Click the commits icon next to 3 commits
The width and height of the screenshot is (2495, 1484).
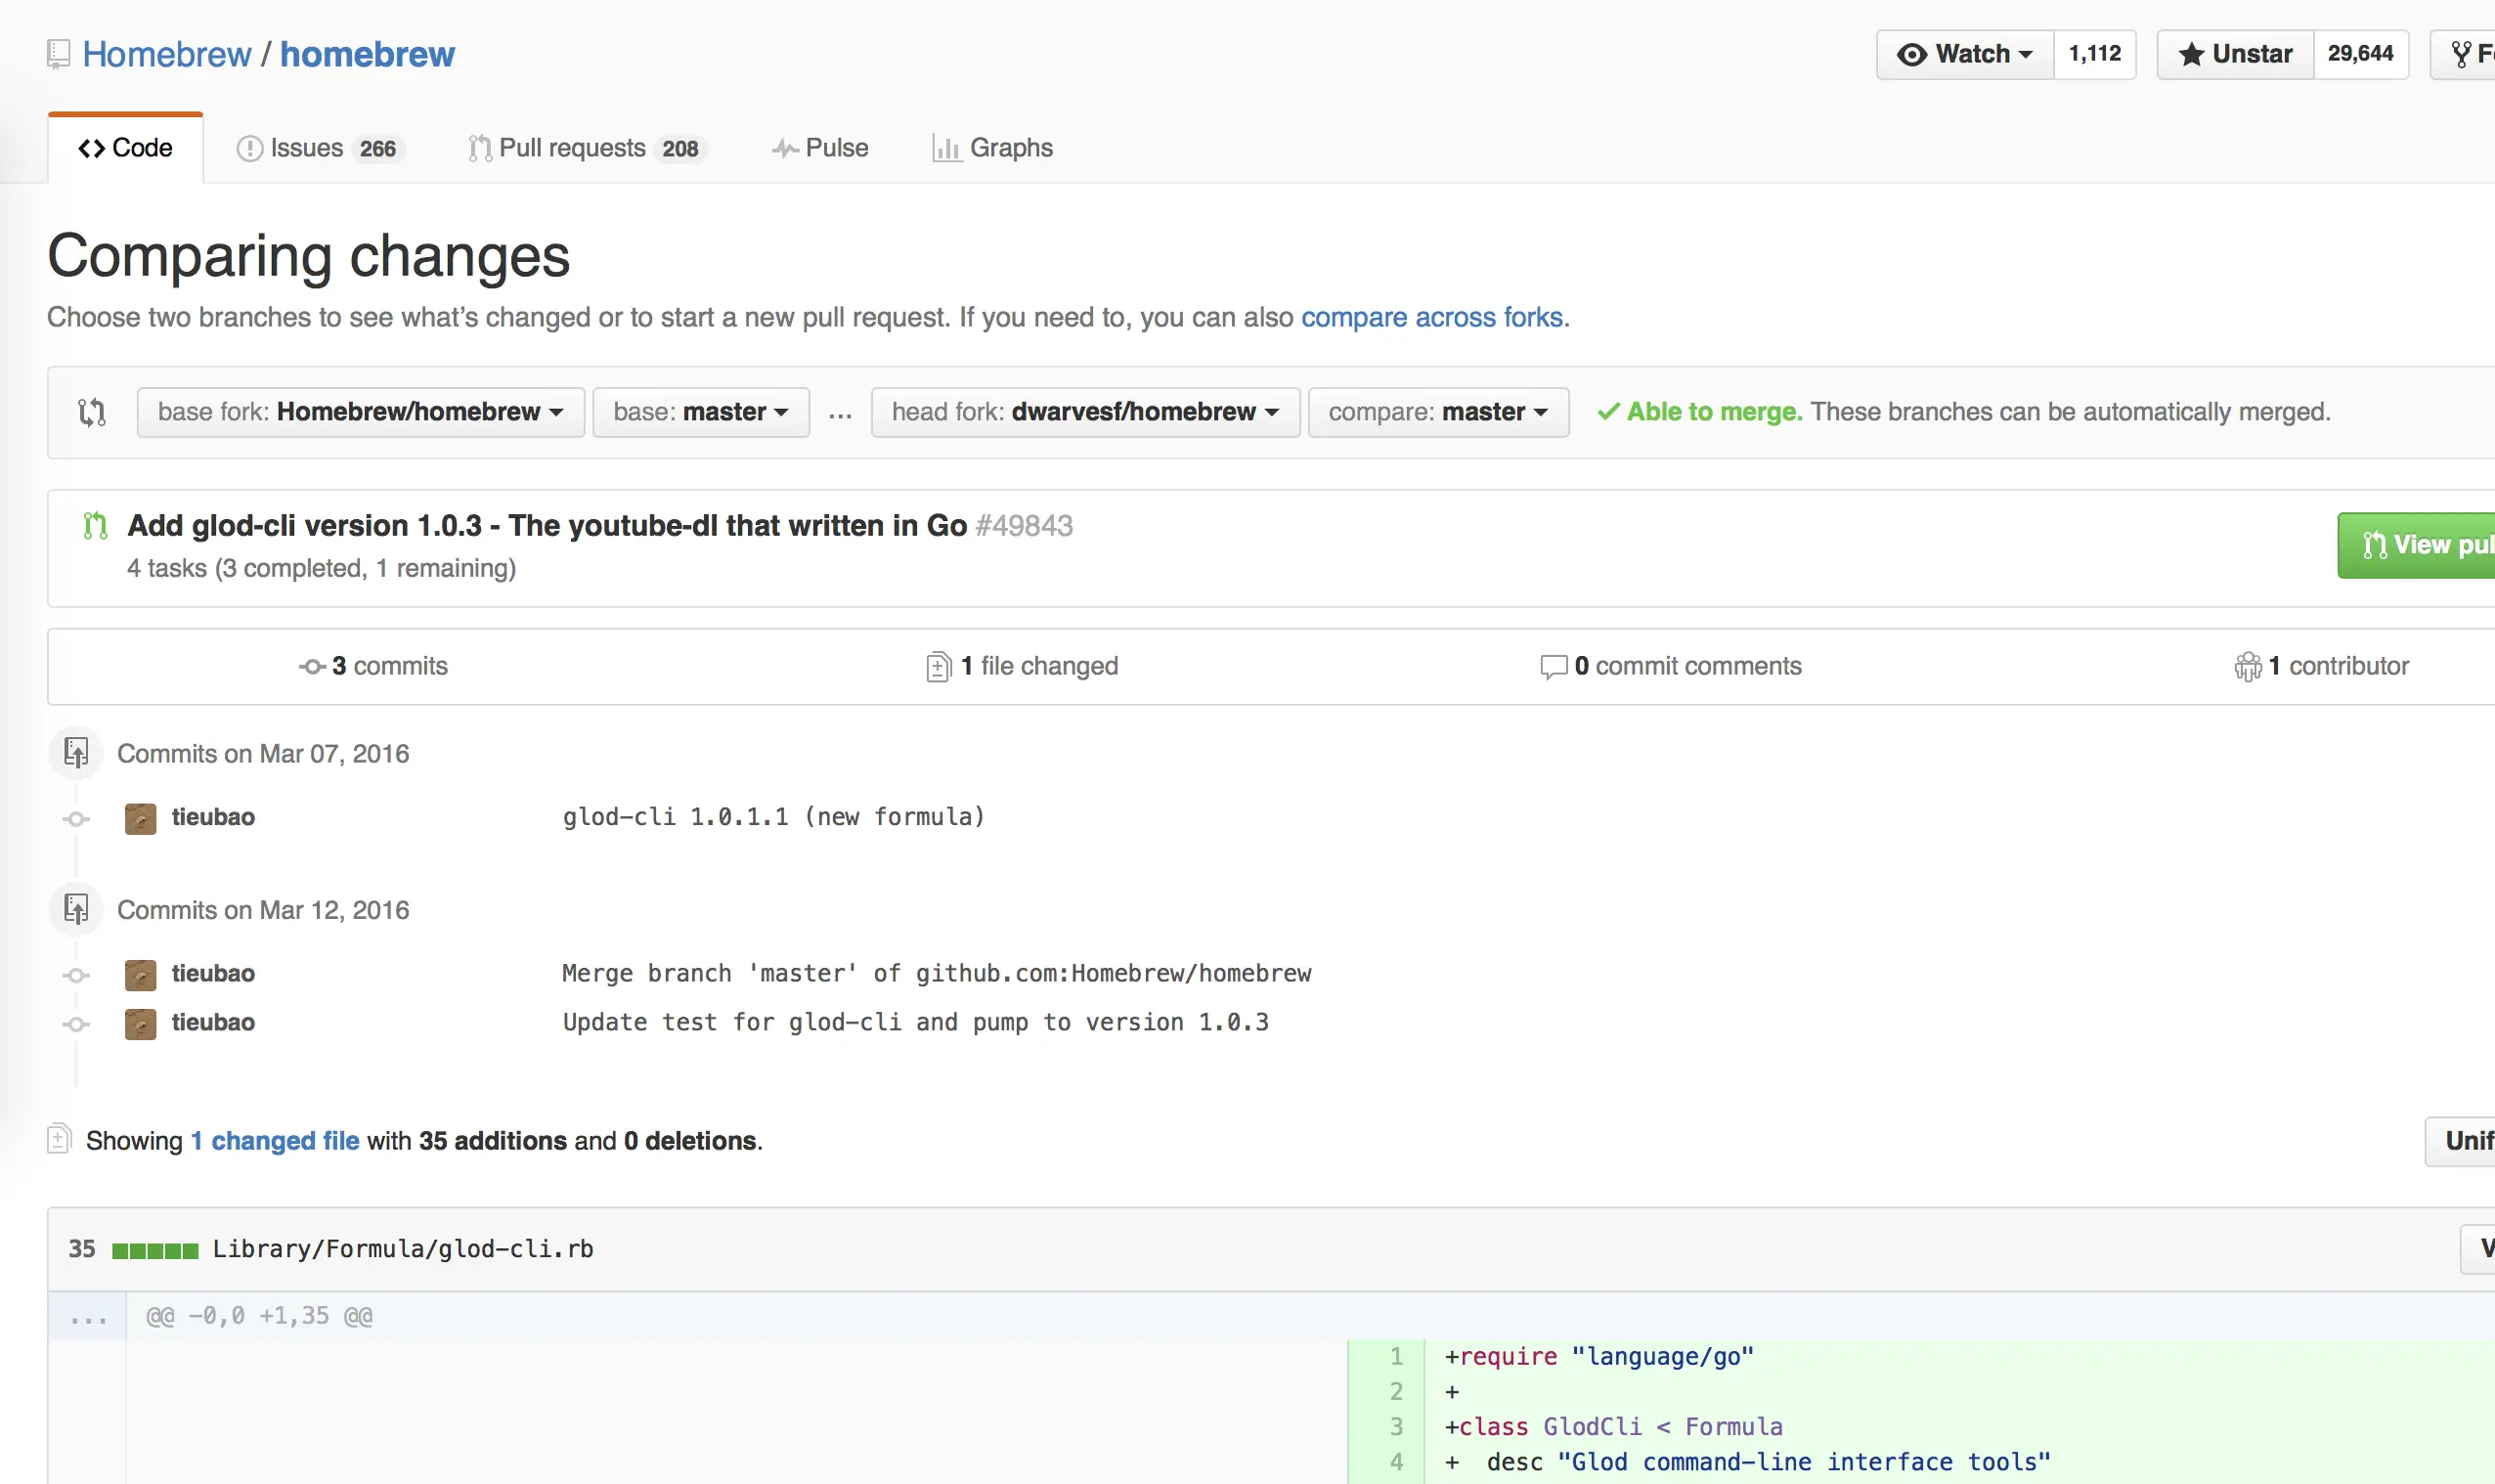pyautogui.click(x=313, y=667)
